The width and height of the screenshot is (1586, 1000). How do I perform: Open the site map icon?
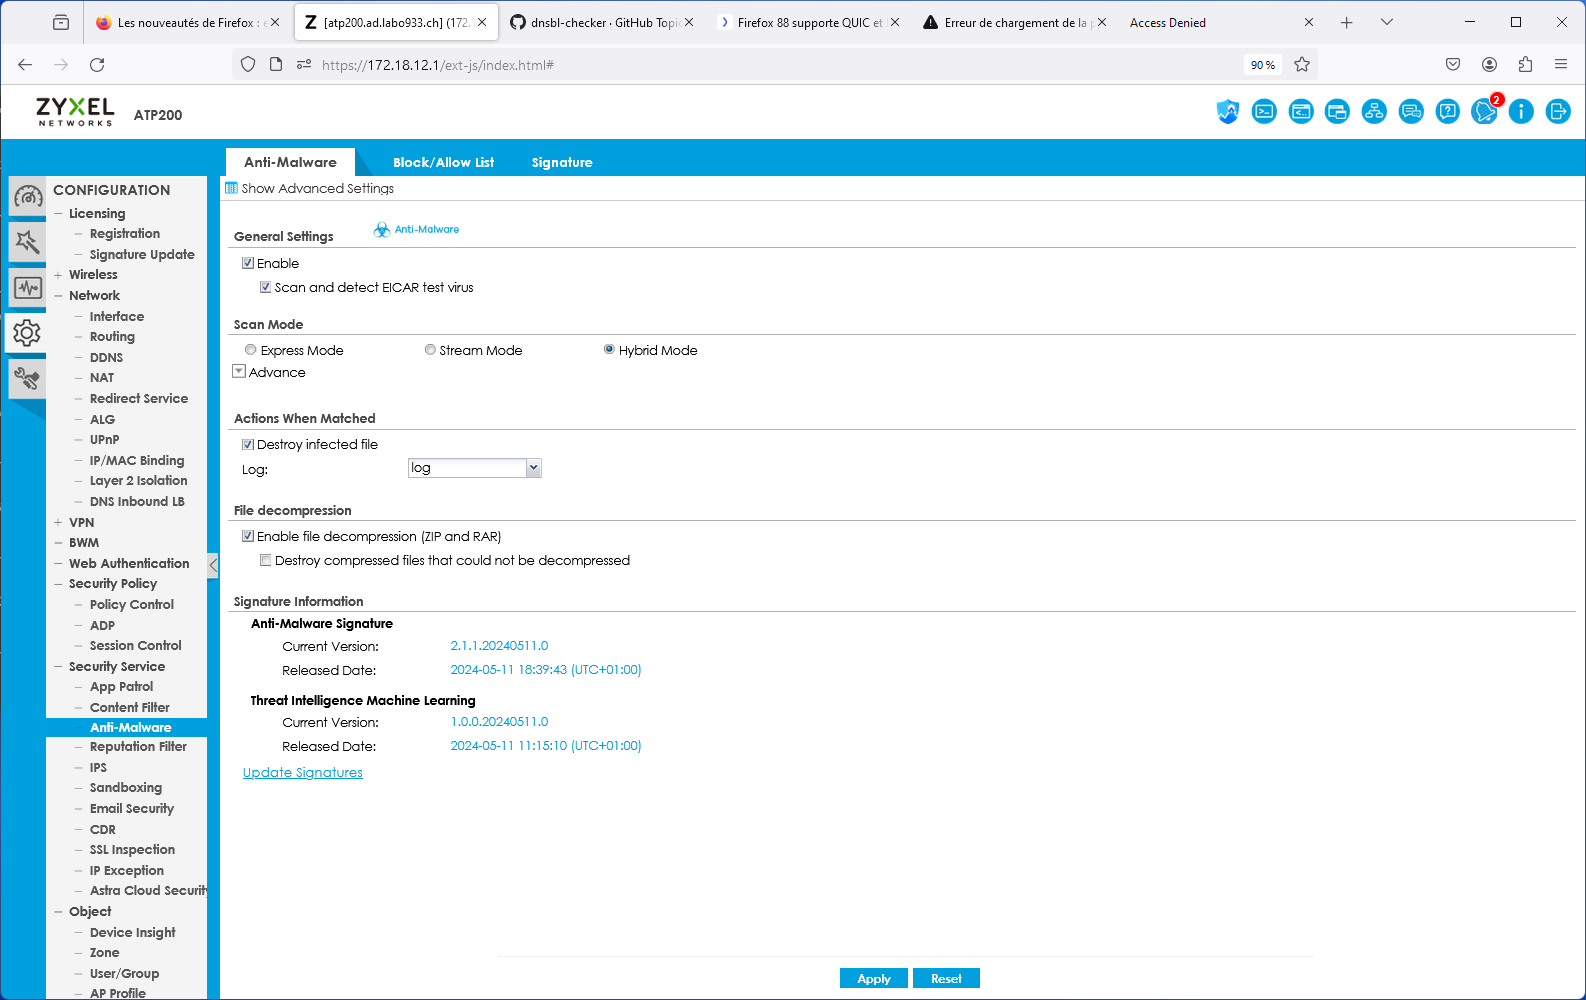1374,112
